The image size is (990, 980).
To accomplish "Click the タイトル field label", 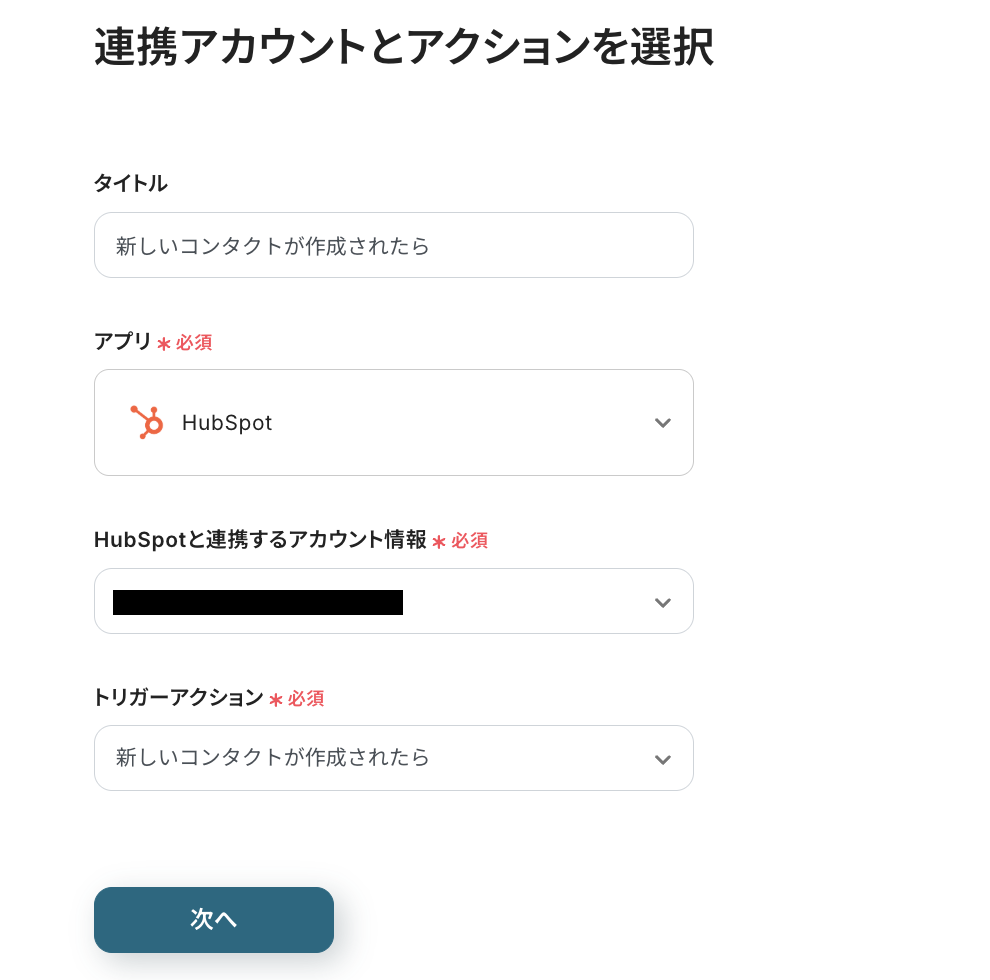I will (x=131, y=183).
